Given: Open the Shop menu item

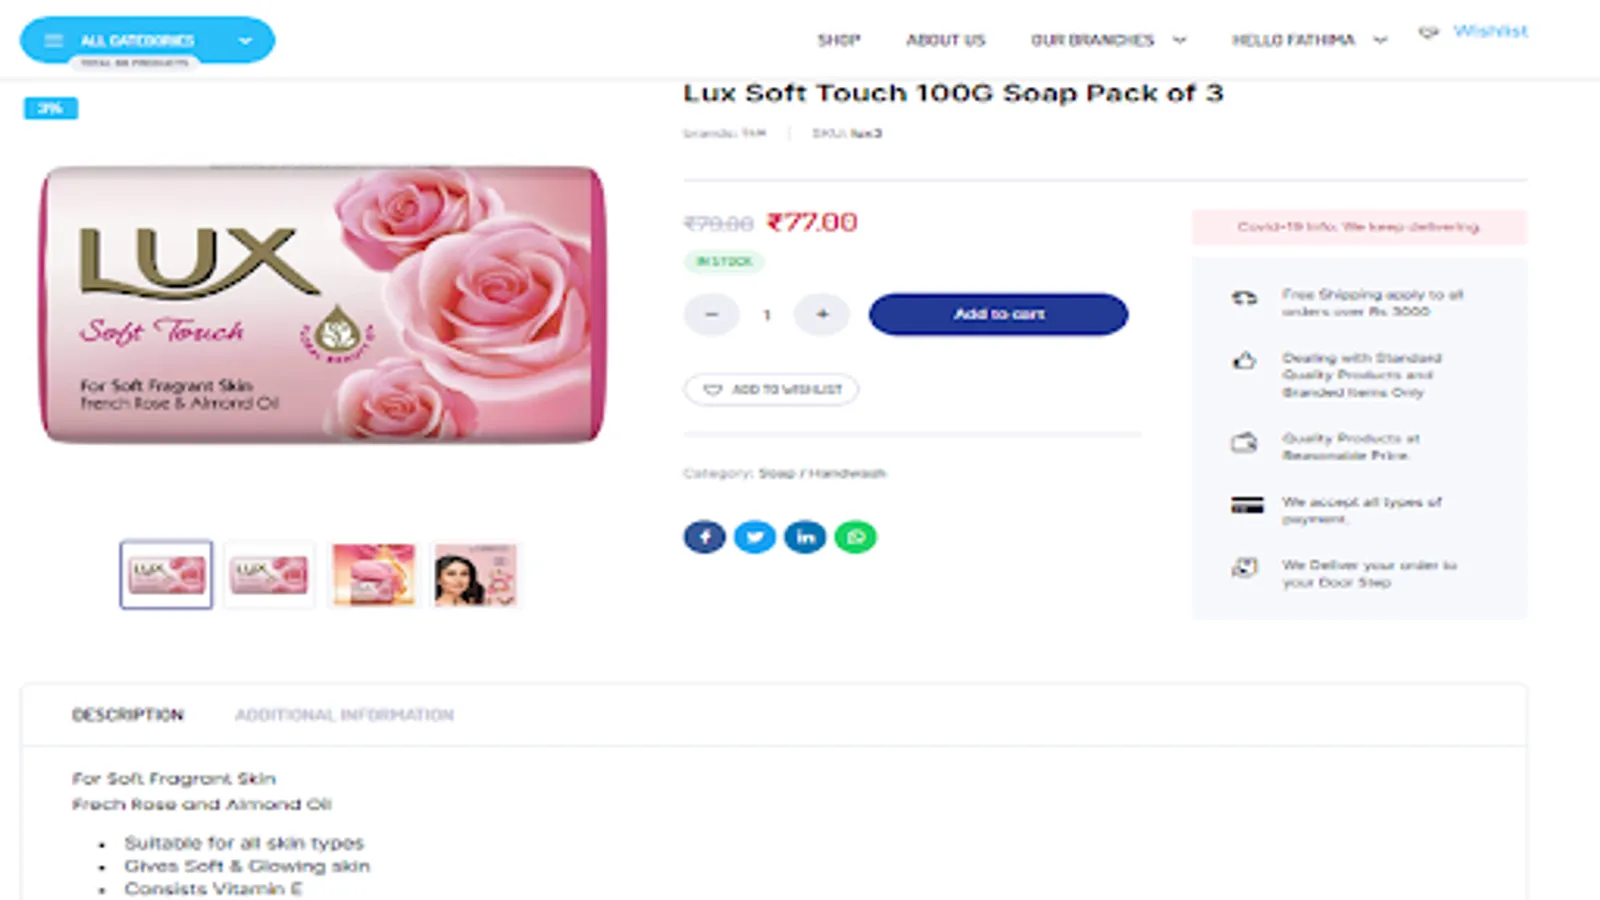Looking at the screenshot, I should (x=838, y=40).
